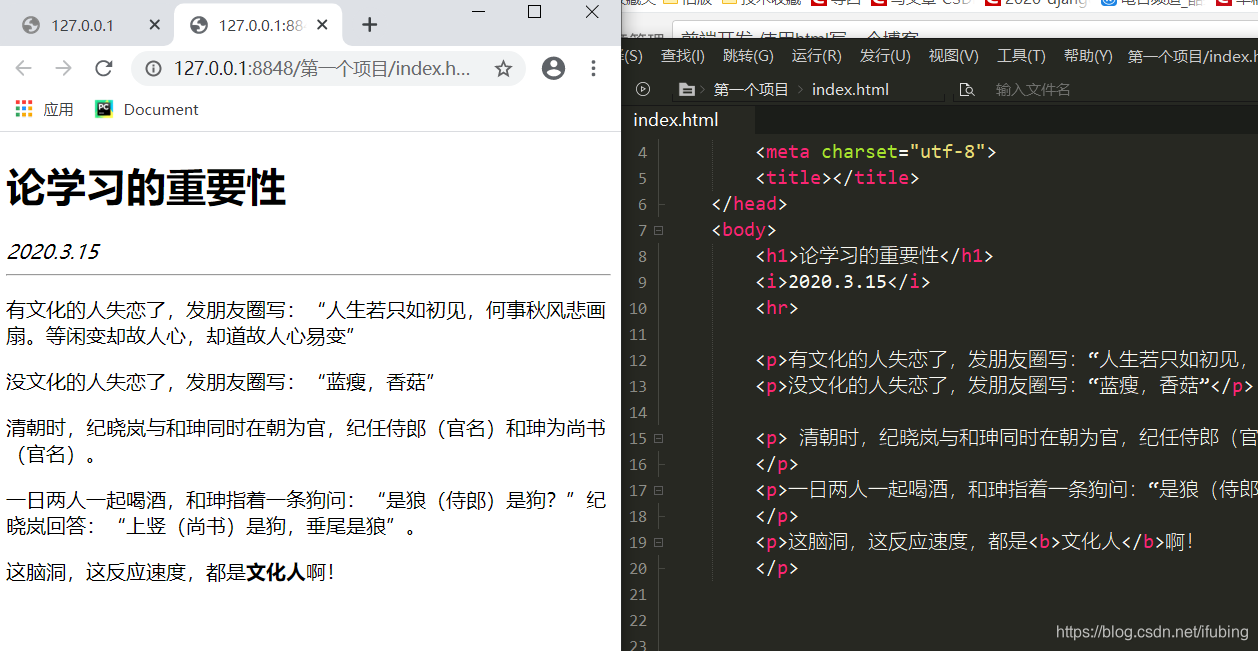Image resolution: width=1258 pixels, height=651 pixels.
Task: Click line number 21 in the gutter
Action: (x=639, y=594)
